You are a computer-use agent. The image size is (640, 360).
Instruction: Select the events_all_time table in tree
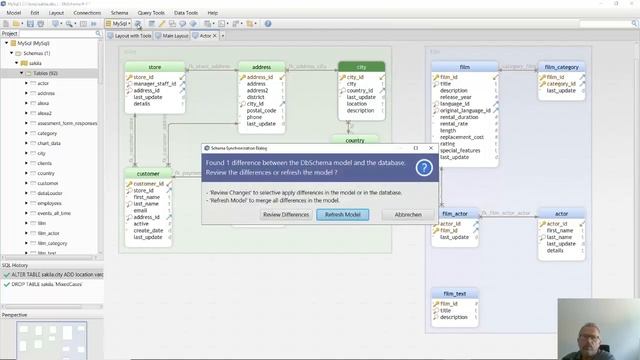click(x=54, y=213)
